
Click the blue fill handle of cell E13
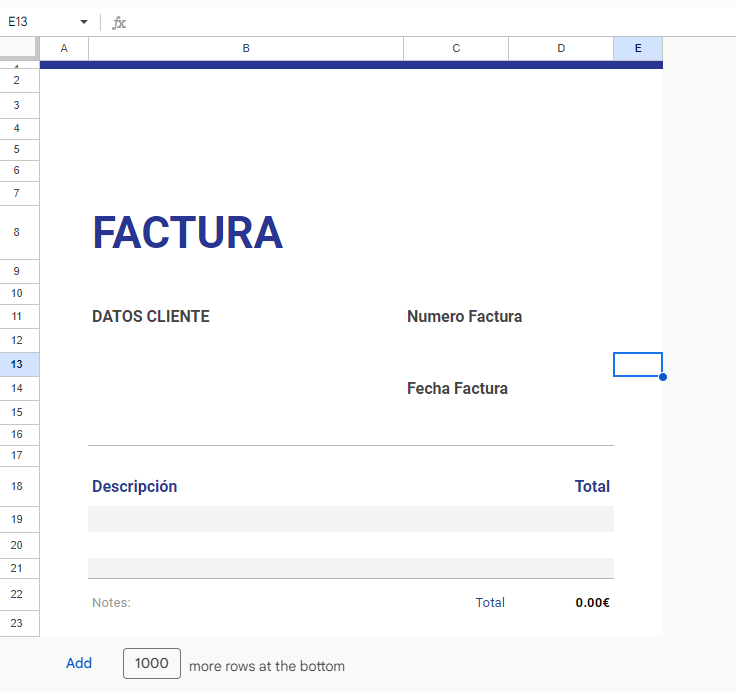663,377
